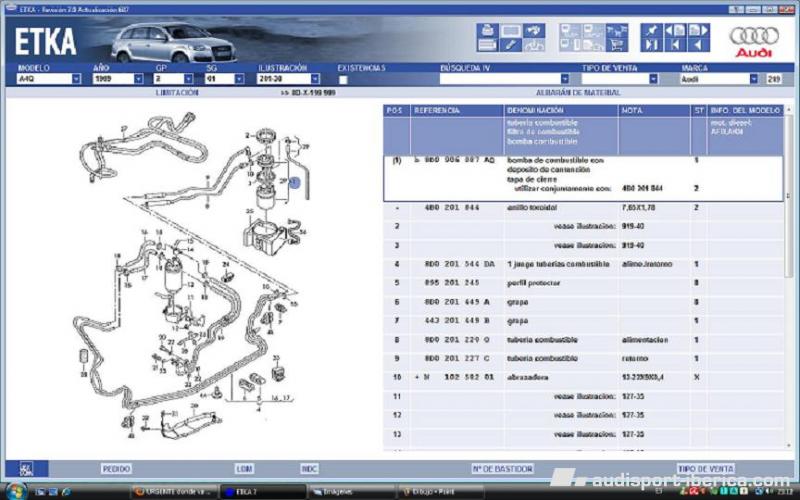Click the skip-to-end arrow-with-bar icon

[x=652, y=45]
